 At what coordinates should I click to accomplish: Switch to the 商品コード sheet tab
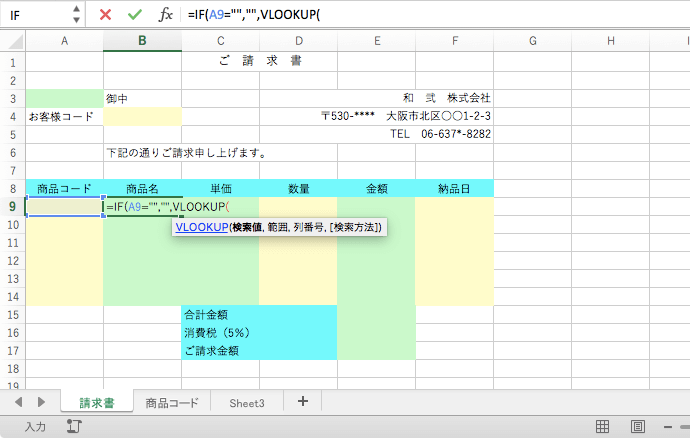click(172, 402)
